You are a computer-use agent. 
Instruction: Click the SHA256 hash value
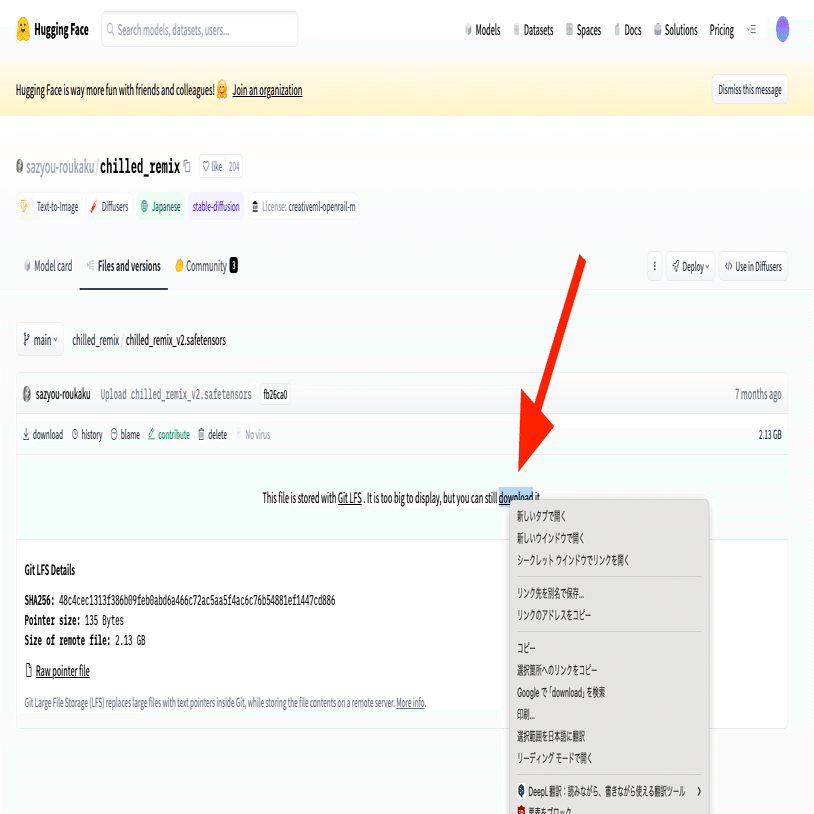pyautogui.click(x=197, y=601)
